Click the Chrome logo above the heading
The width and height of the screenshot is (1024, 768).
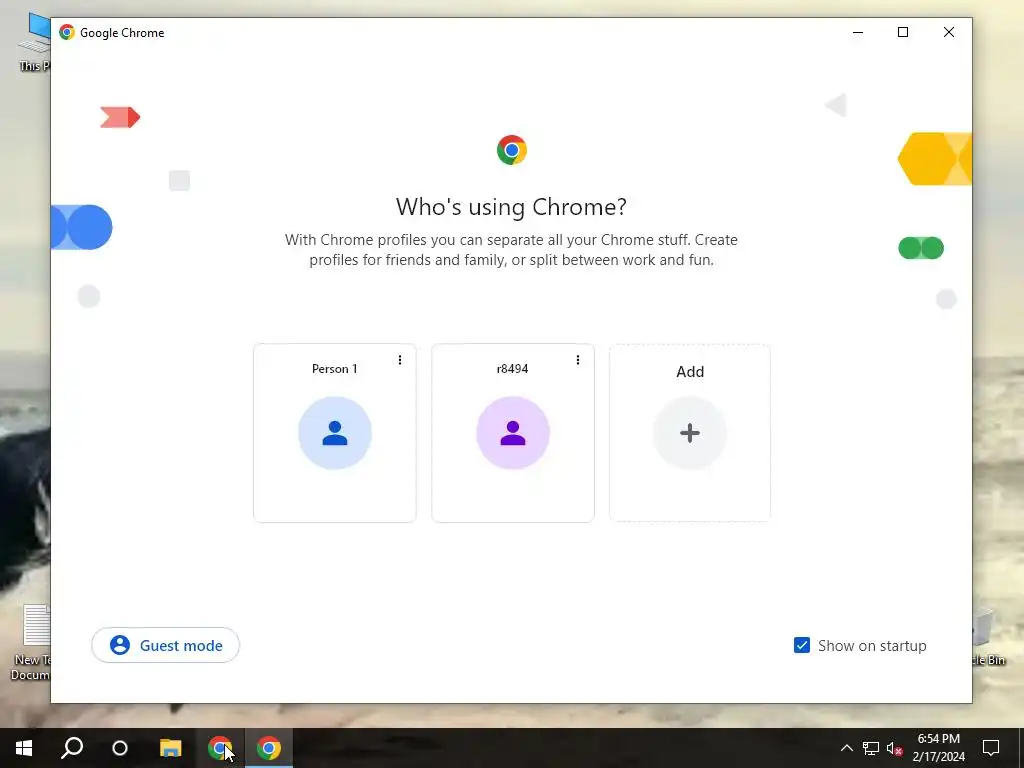coord(511,150)
